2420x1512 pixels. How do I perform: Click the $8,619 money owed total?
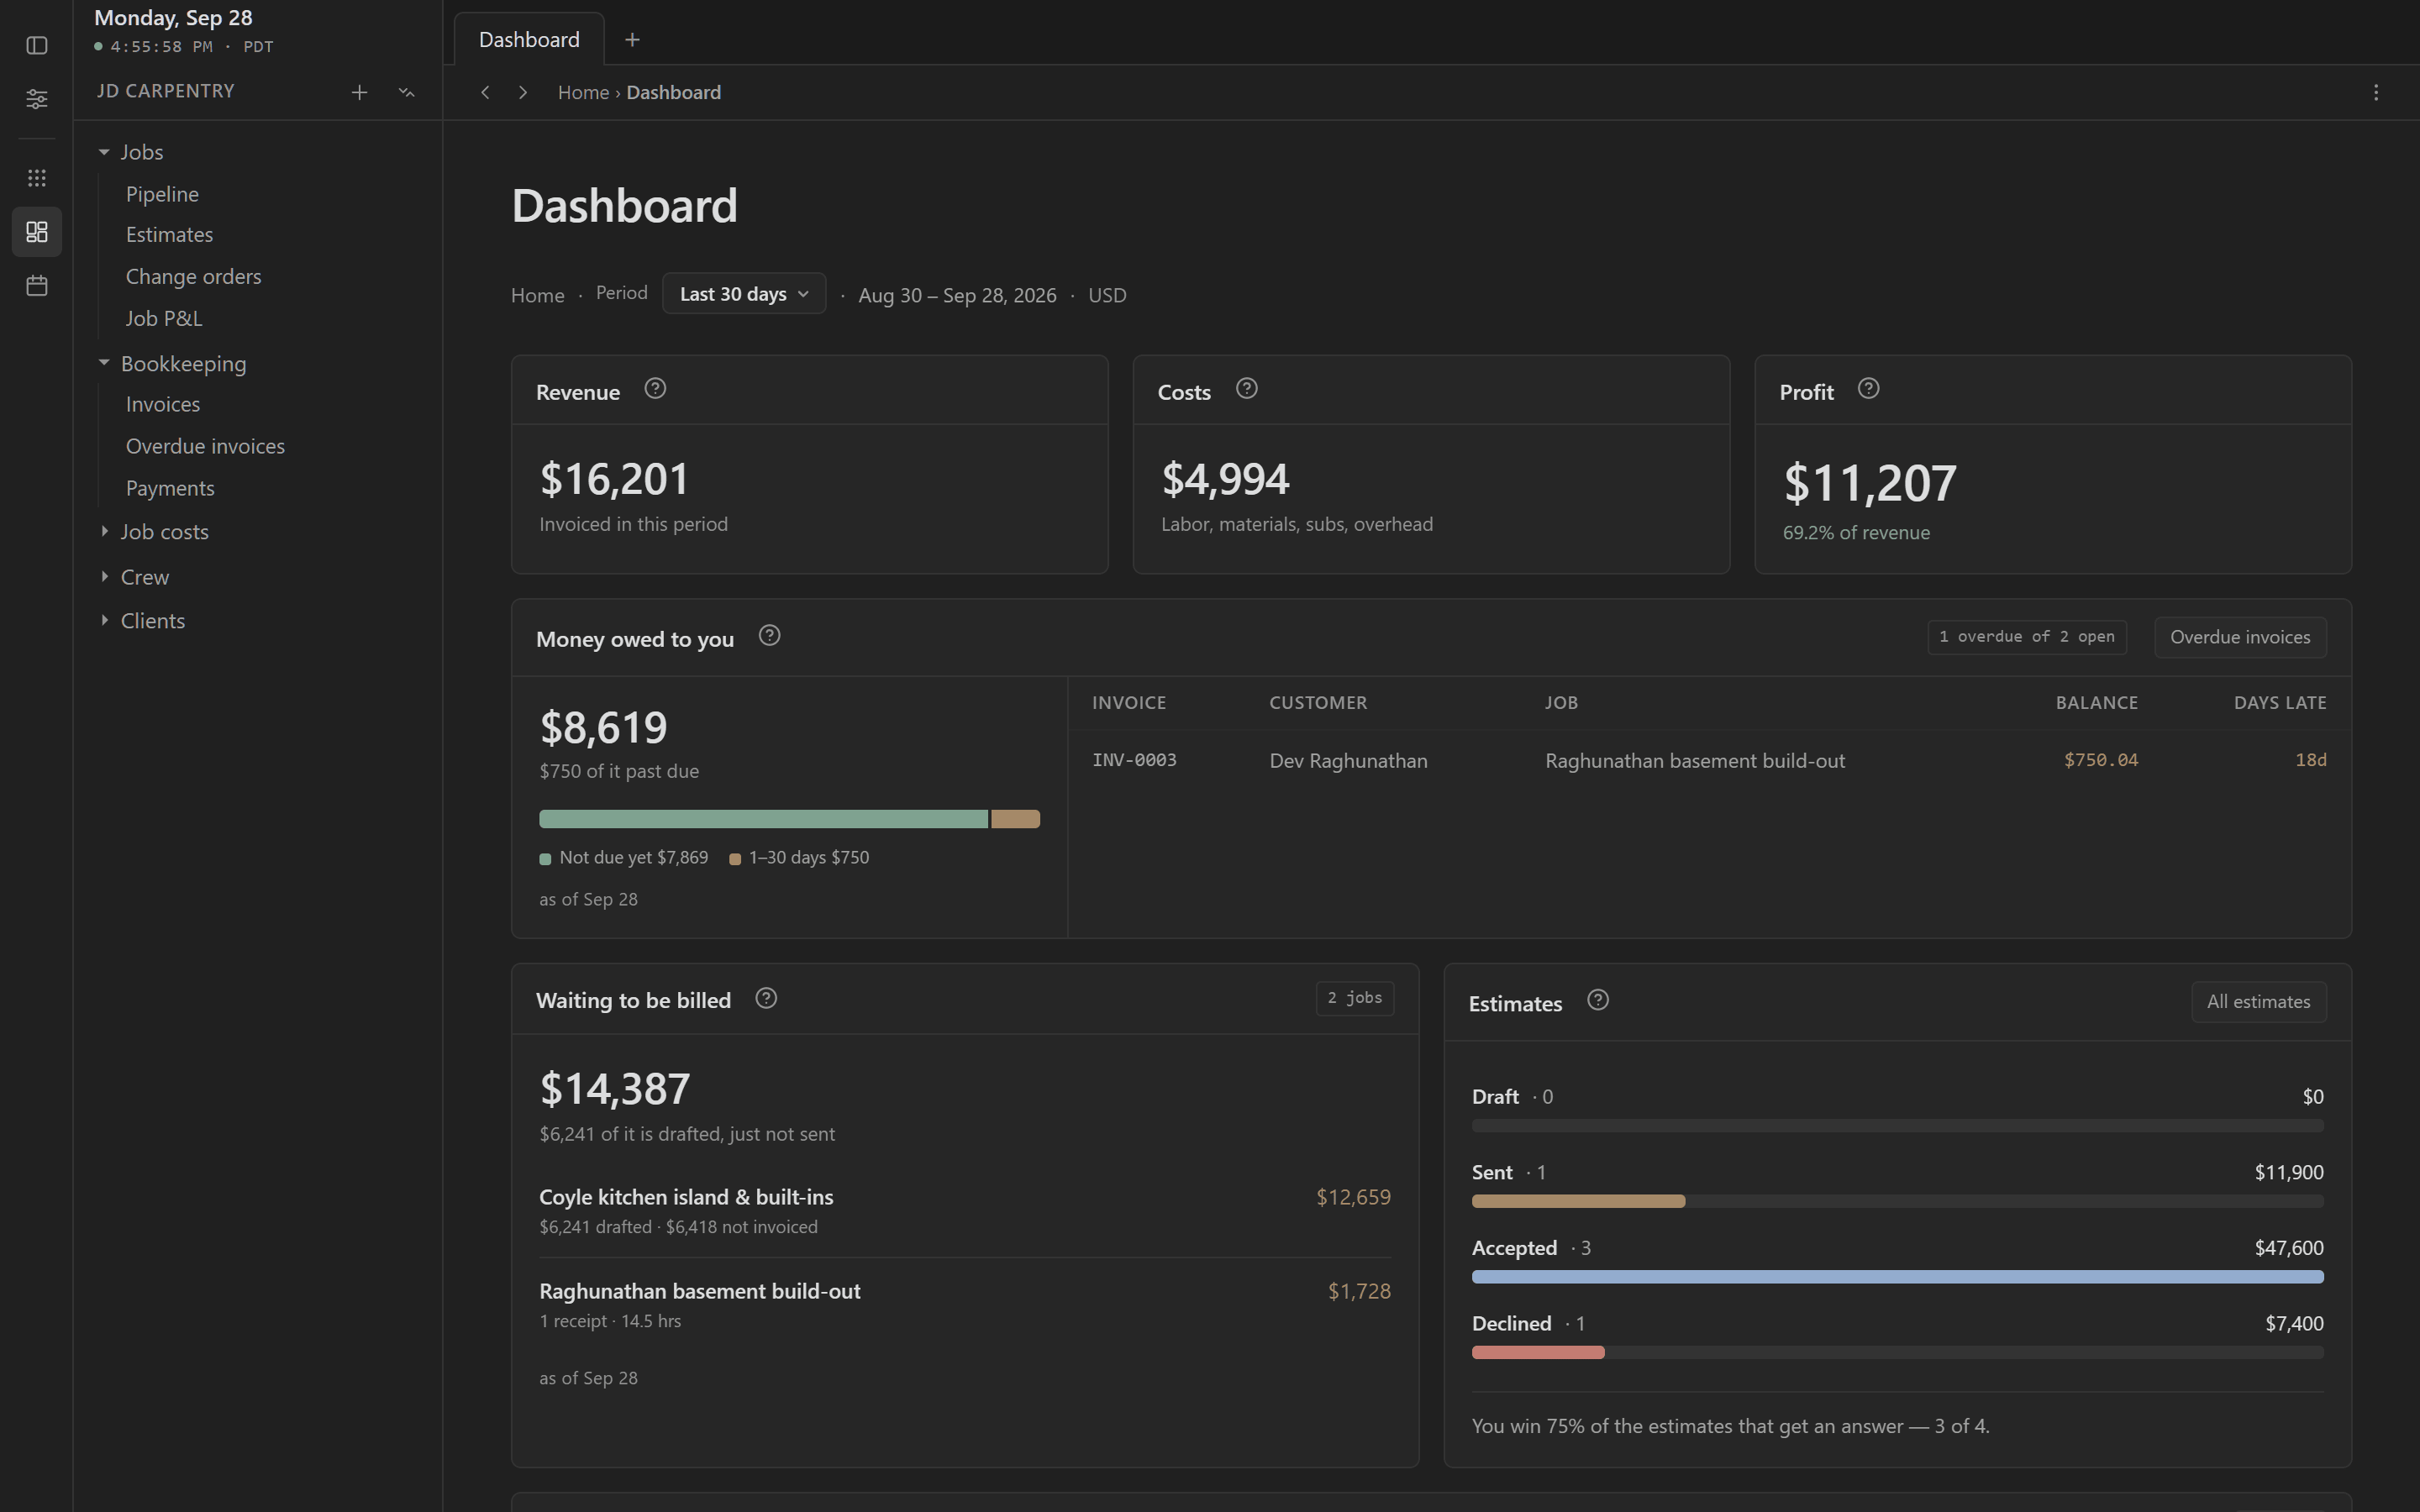[x=603, y=727]
